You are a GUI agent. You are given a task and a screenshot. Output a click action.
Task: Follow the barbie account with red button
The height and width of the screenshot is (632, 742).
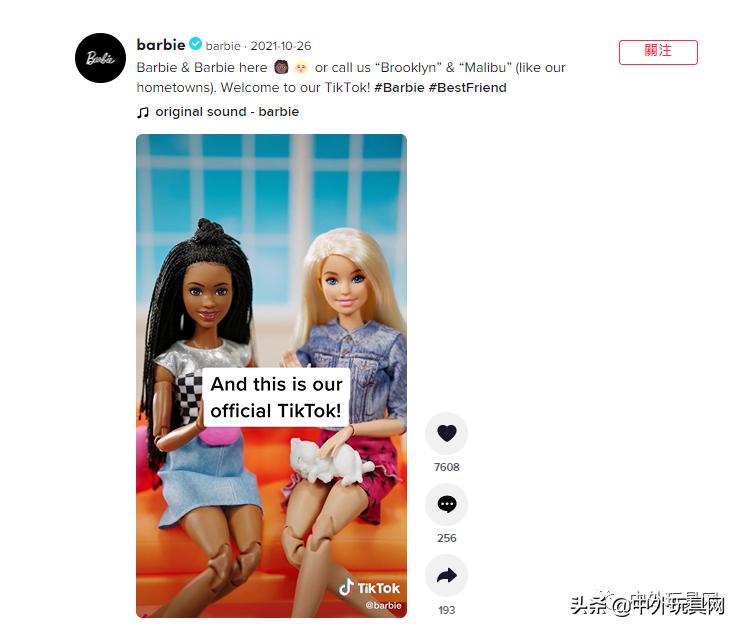658,52
